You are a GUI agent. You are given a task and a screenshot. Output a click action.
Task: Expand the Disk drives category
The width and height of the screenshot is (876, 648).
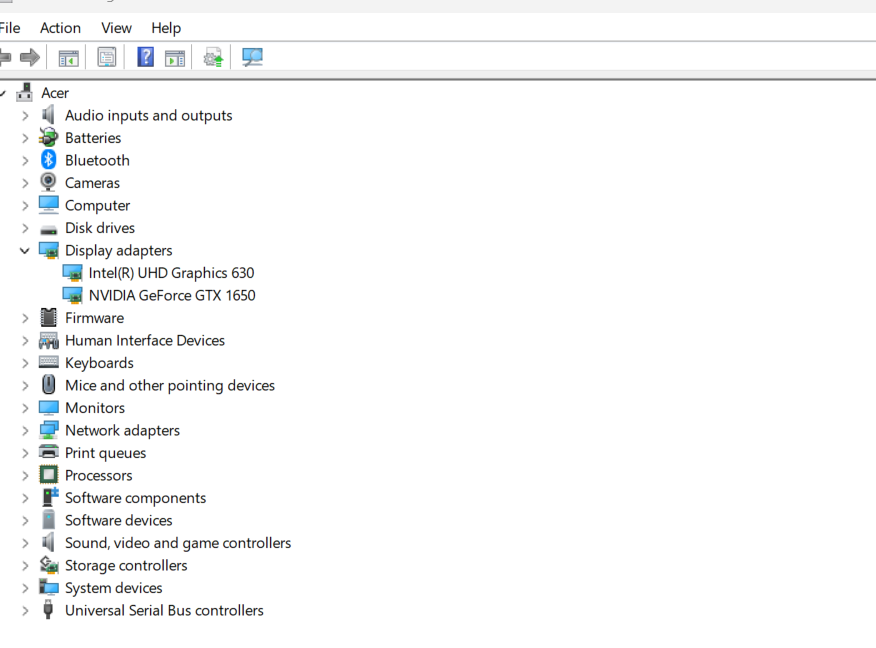point(25,228)
